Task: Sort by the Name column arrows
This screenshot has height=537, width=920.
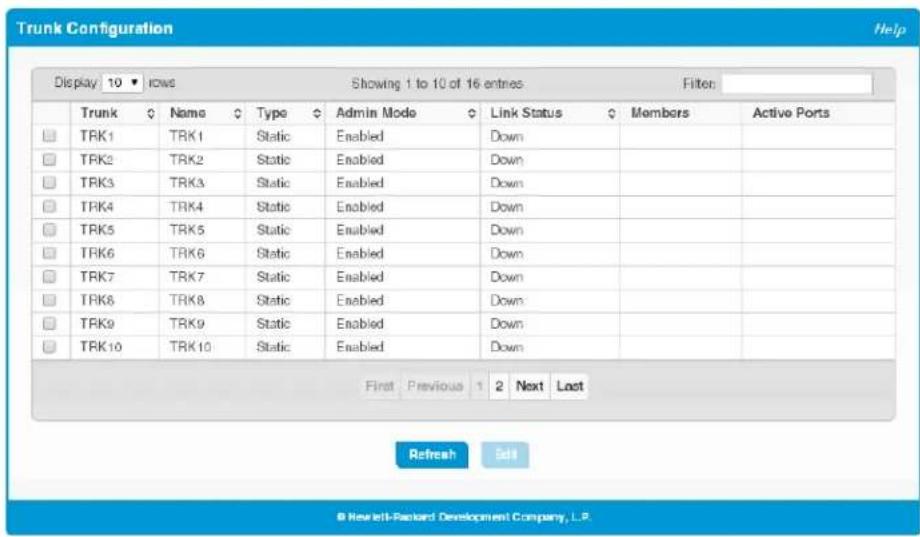Action: 237,114
